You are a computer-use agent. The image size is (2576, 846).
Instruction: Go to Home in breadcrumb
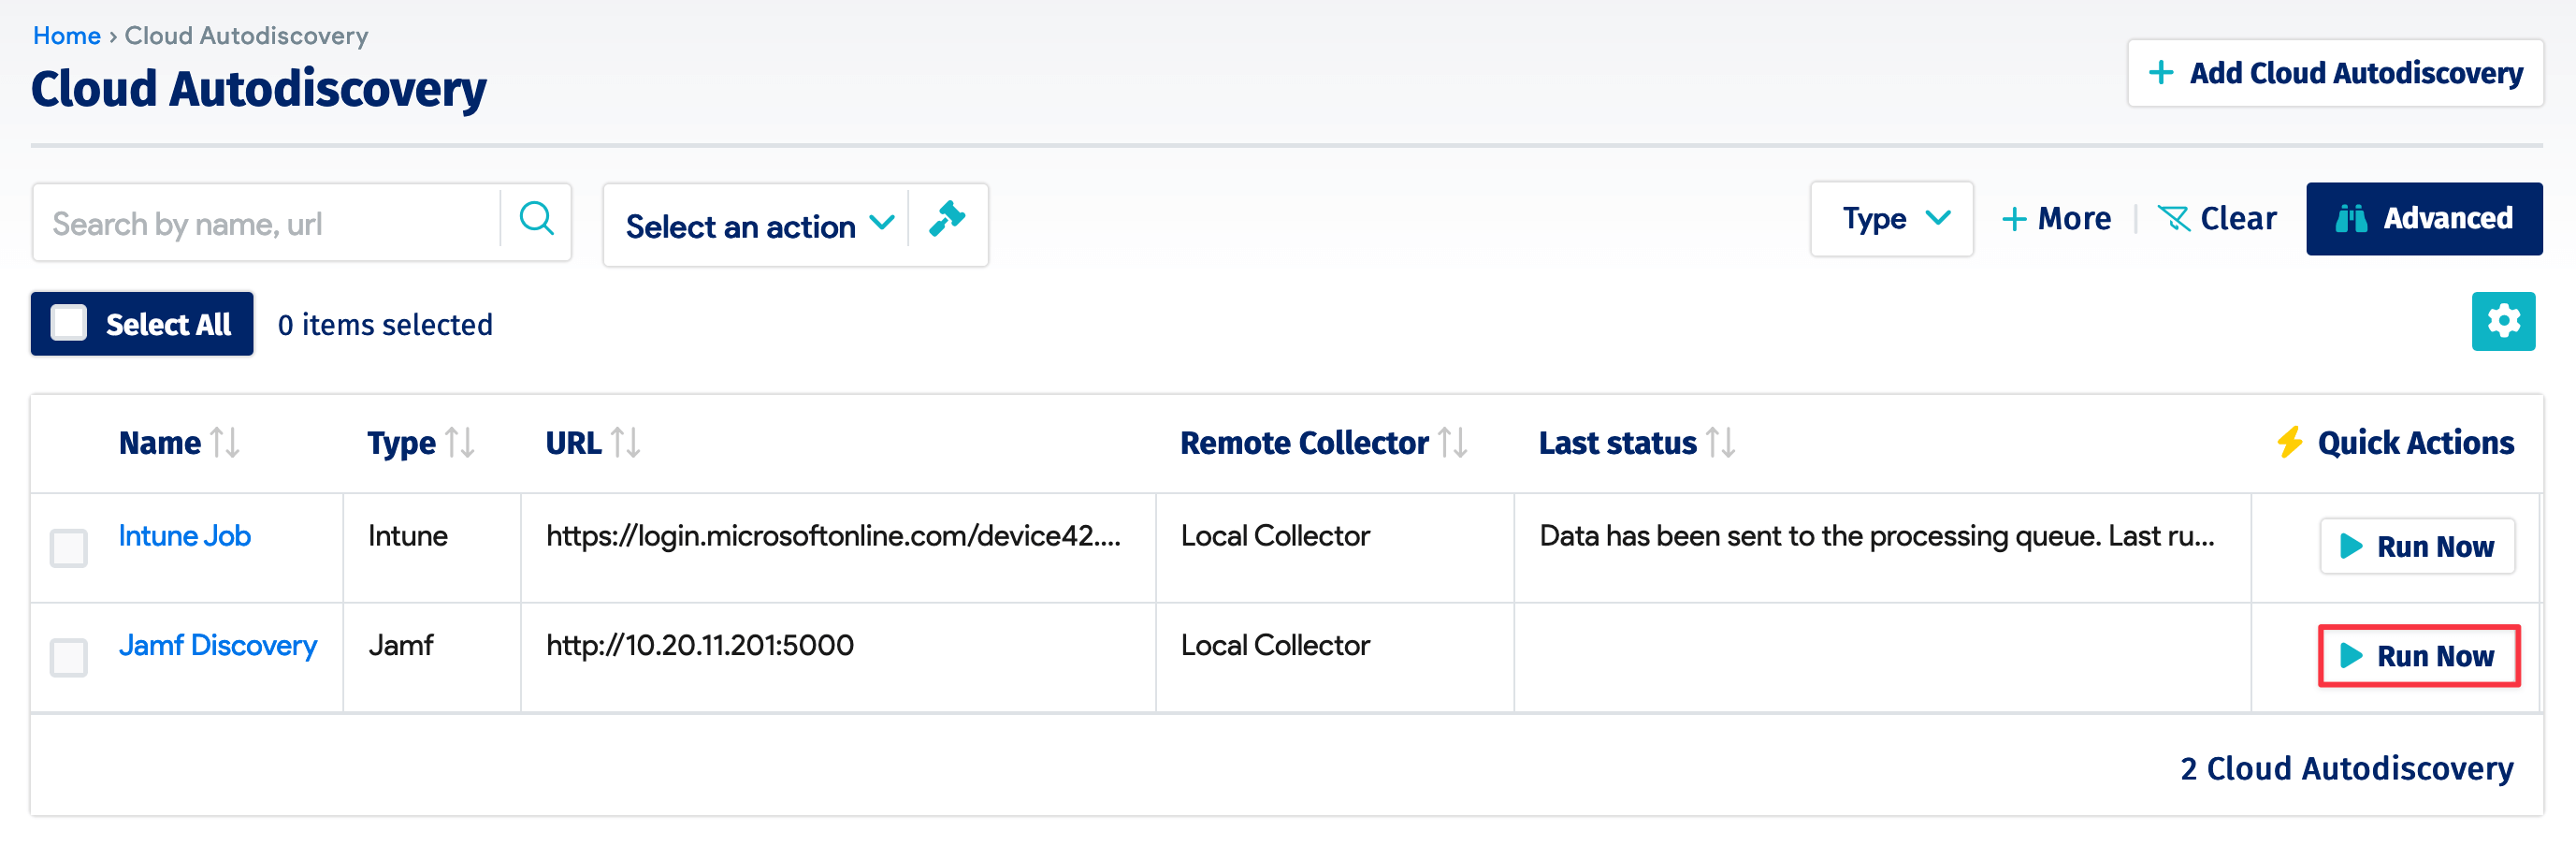66,36
